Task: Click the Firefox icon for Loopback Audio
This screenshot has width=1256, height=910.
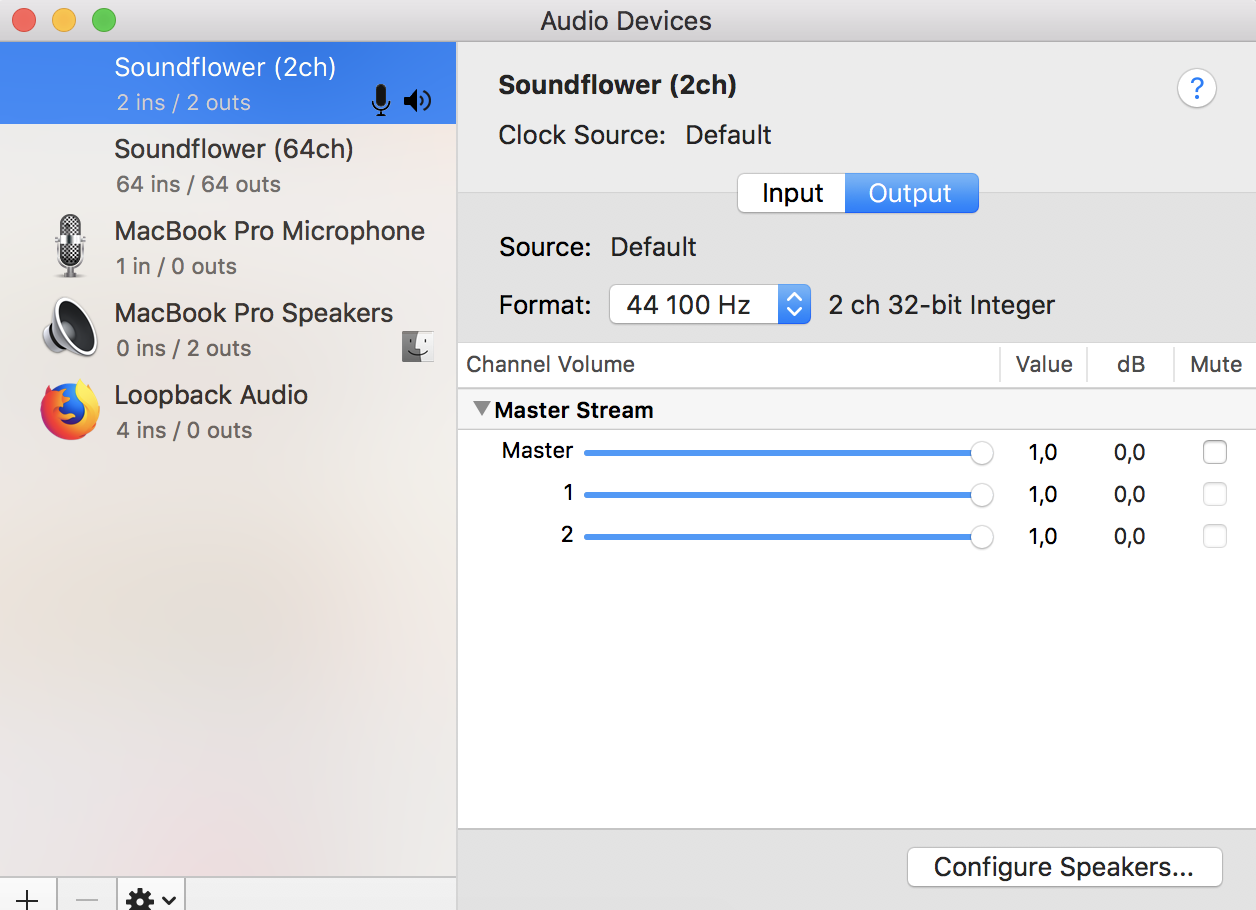Action: 69,411
